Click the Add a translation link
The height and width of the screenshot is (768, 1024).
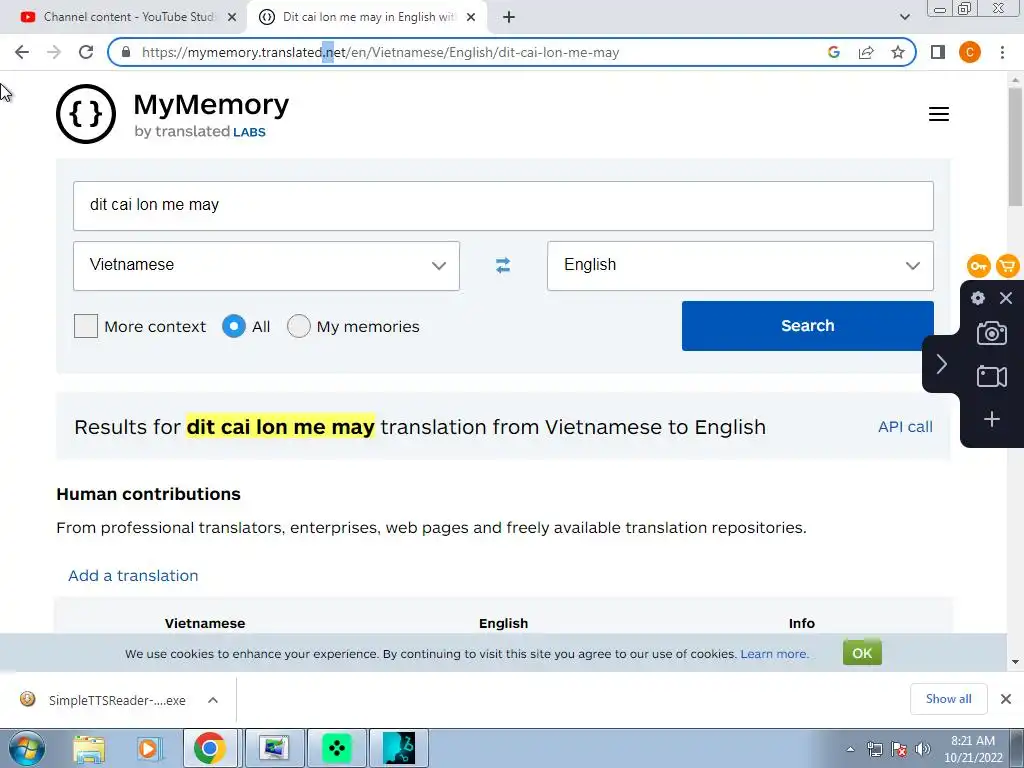tap(133, 575)
